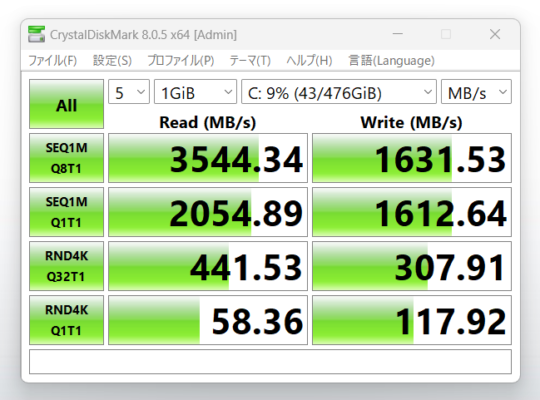Screen dimensions: 540x400
Task: Click the SEQ1M Q8T1 write value 1631.53
Action: [x=412, y=158]
